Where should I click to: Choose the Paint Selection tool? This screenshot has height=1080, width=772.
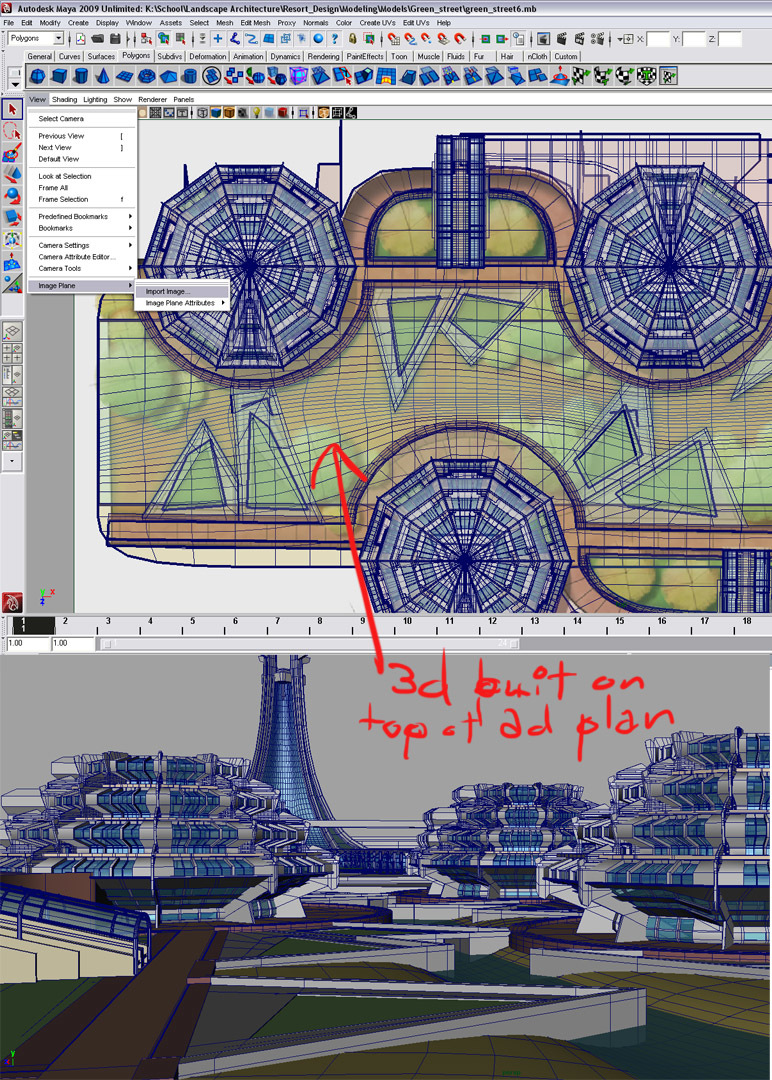(13, 153)
